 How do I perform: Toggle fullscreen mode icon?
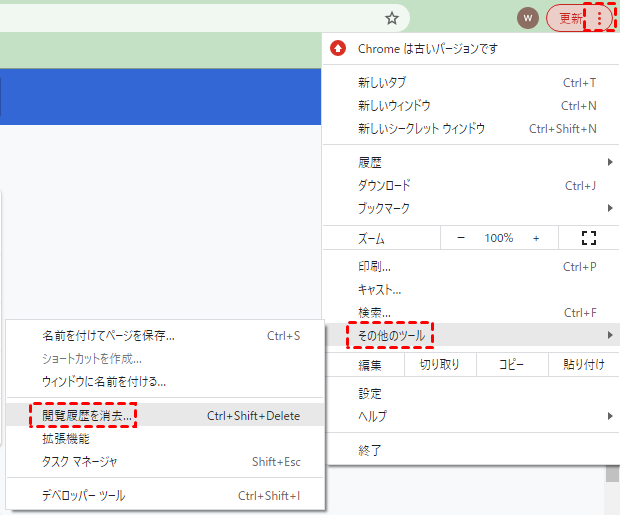[x=588, y=238]
